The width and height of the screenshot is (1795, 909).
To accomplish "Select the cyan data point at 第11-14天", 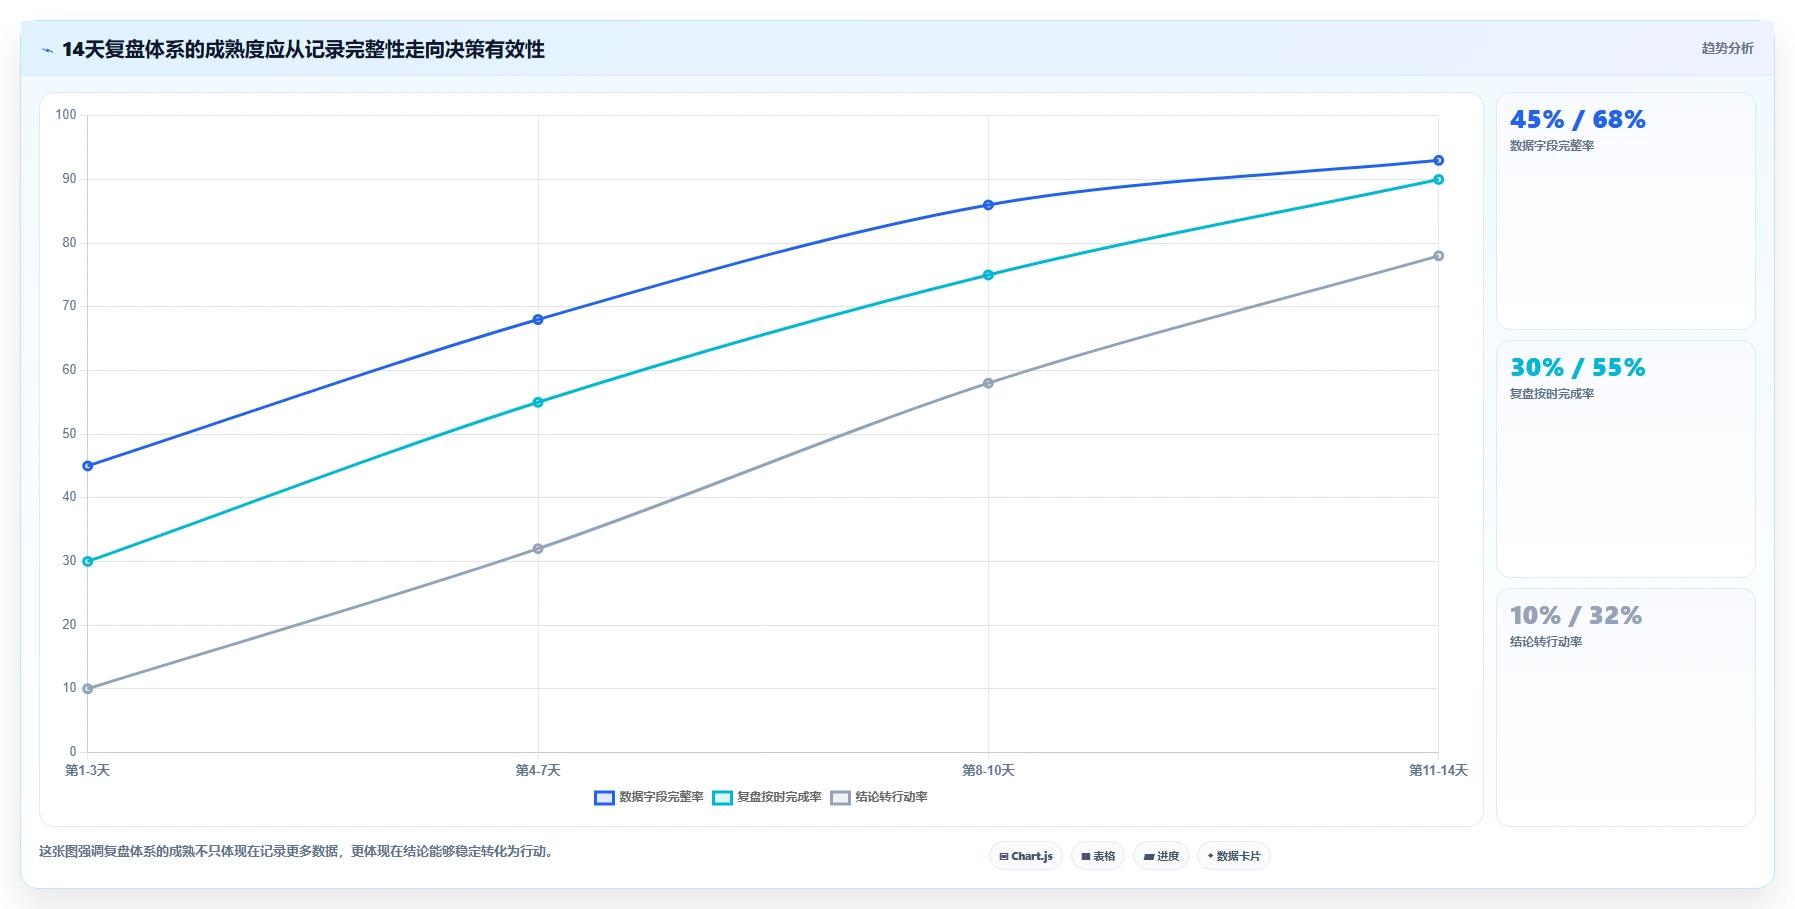I will pyautogui.click(x=1438, y=180).
